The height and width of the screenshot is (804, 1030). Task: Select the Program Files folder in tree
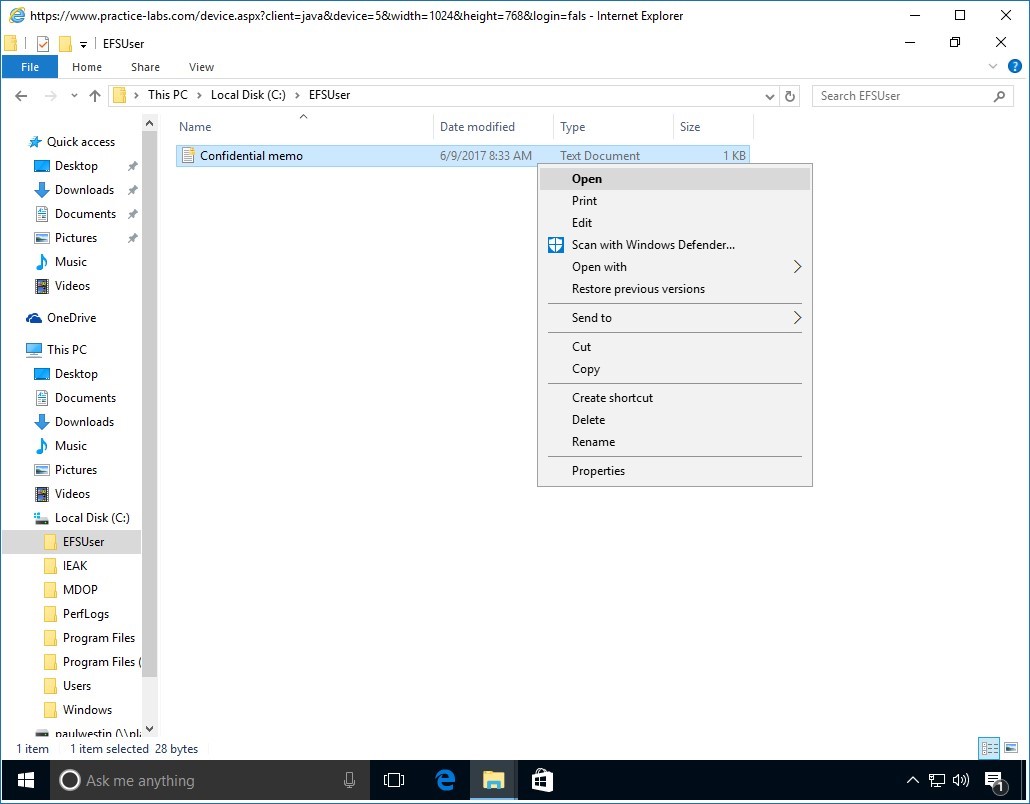[x=98, y=638]
